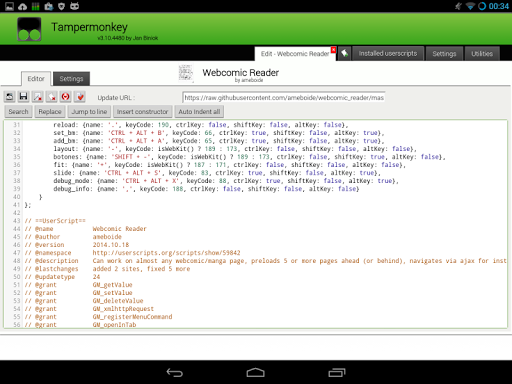This screenshot has width=512, height=384.
Task: Close the Edit - Webcomic Reader tab
Action: 333,50
